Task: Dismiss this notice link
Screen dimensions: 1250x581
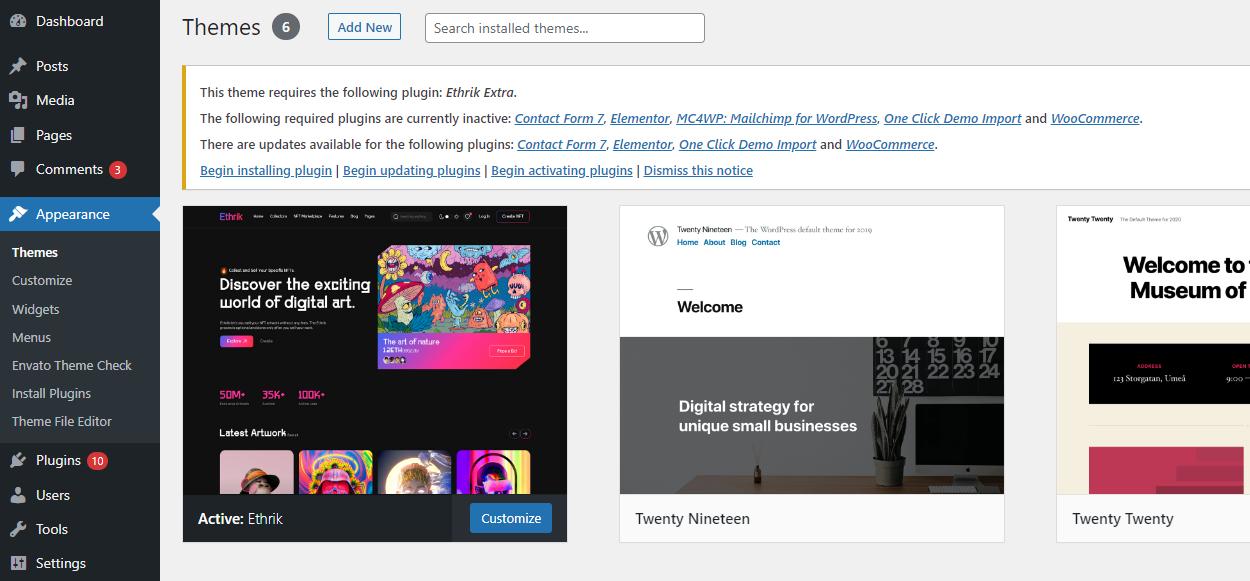Action: point(698,170)
